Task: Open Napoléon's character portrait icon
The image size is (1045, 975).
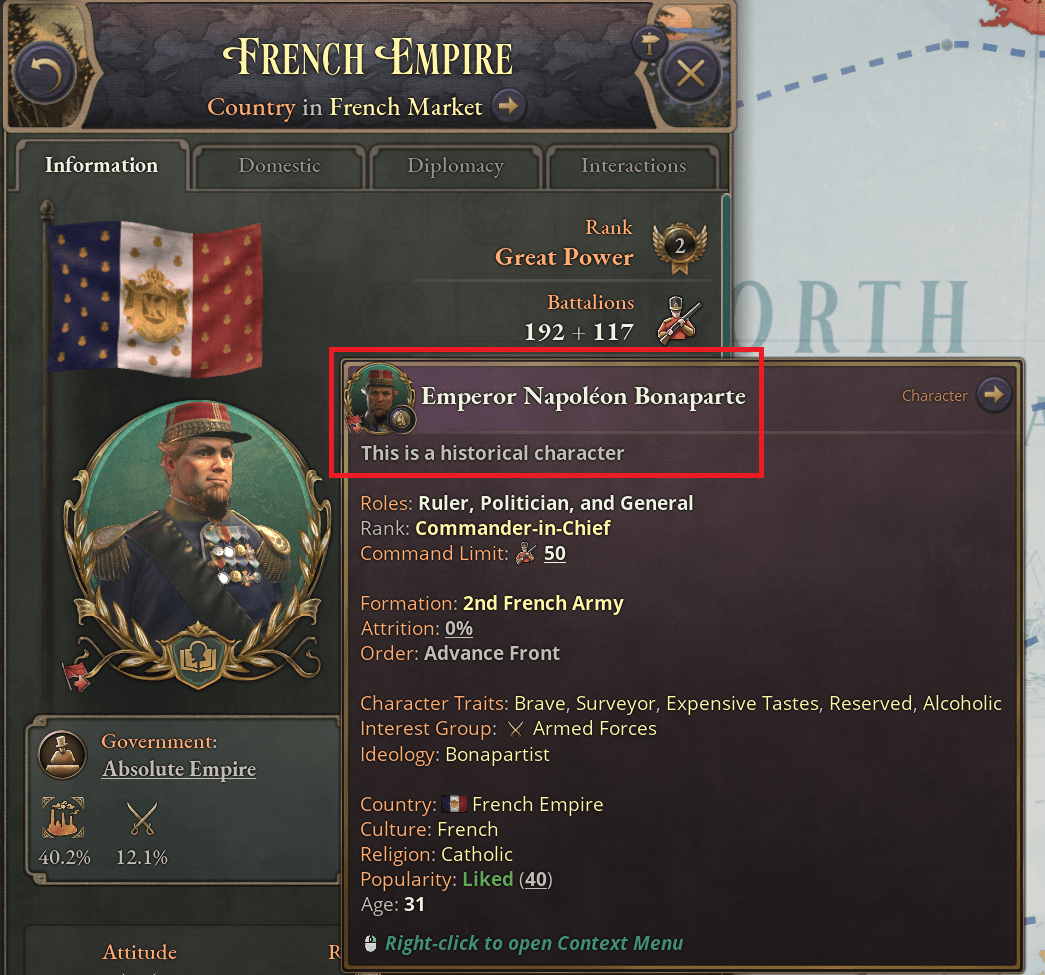Action: tap(380, 396)
